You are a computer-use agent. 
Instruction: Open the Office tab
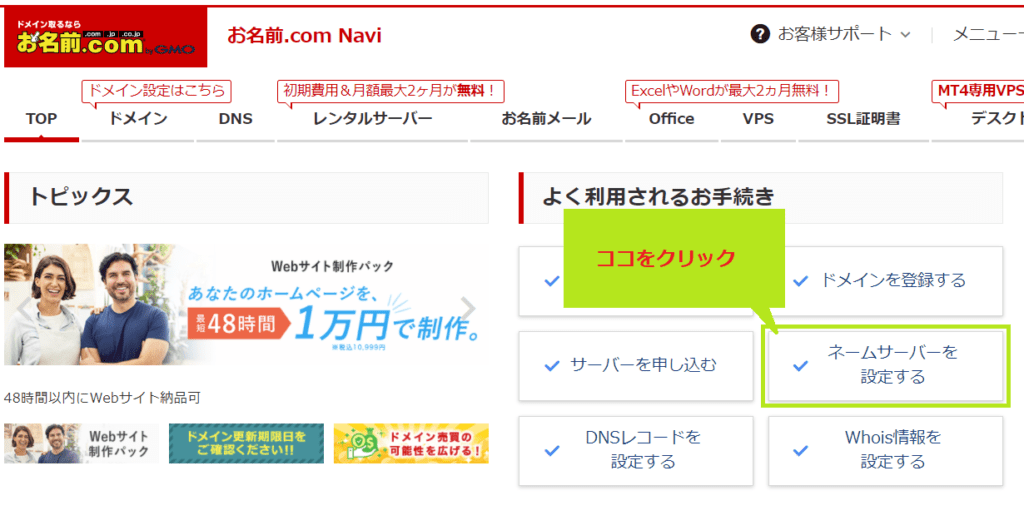(671, 119)
